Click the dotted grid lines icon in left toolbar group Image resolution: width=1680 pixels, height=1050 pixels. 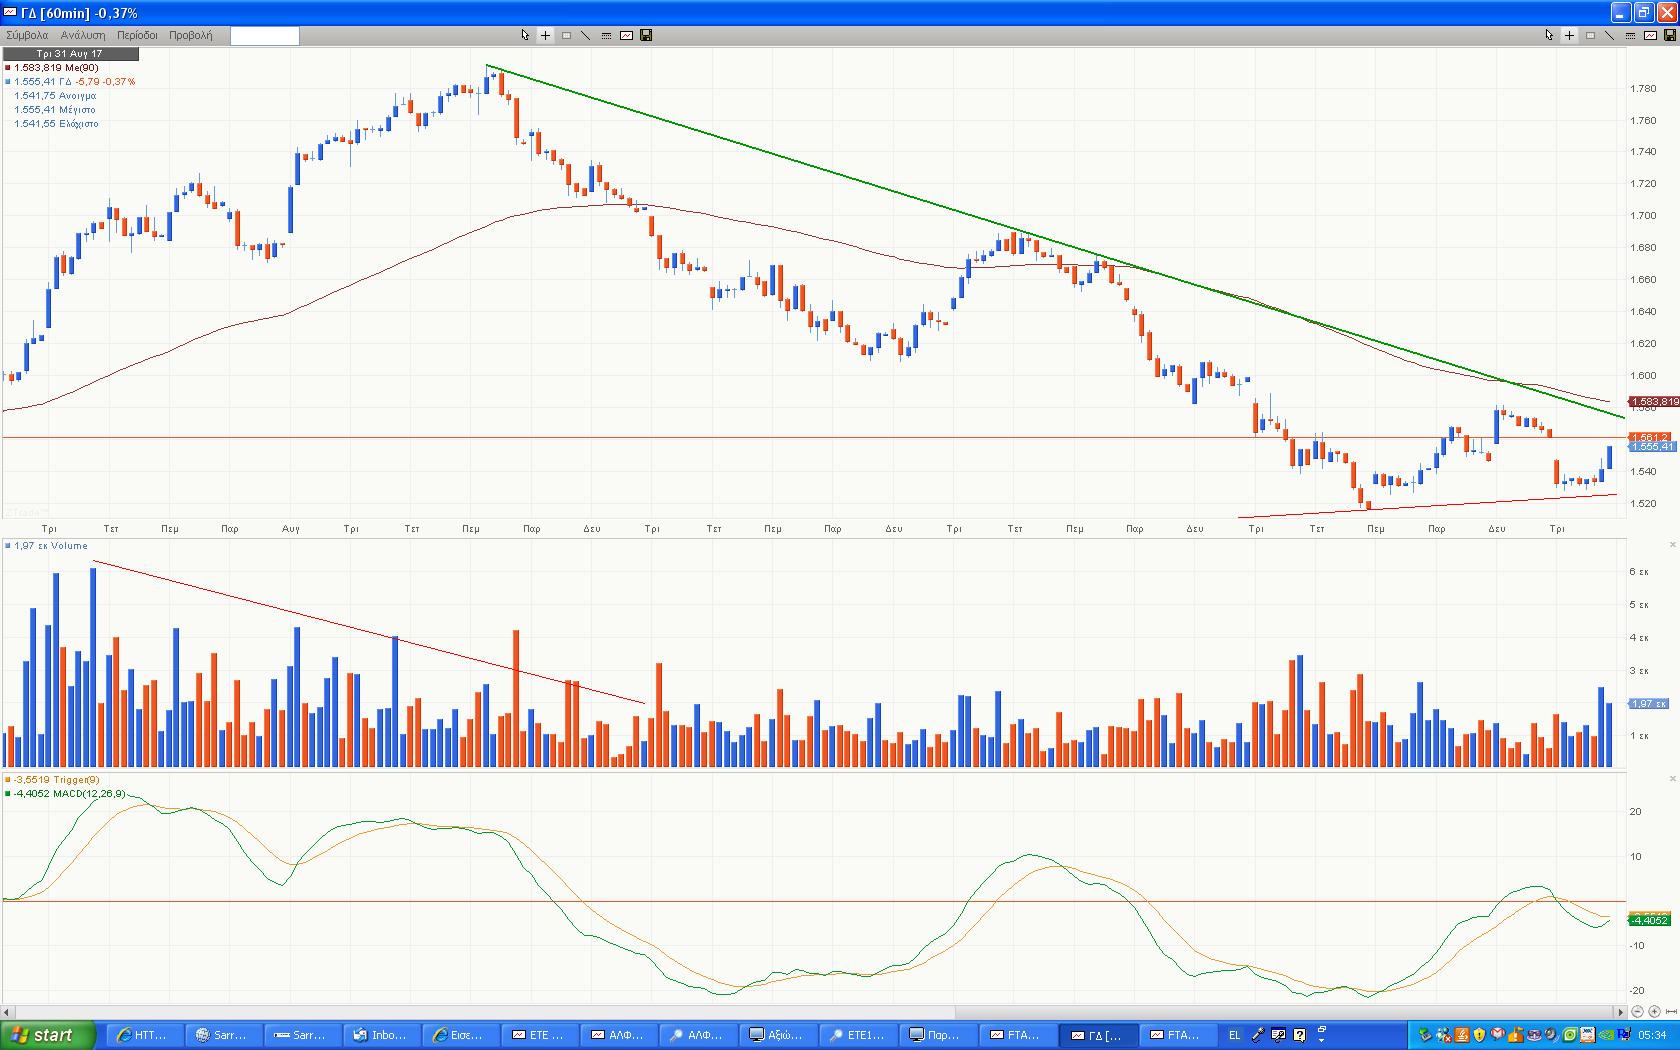click(x=606, y=35)
